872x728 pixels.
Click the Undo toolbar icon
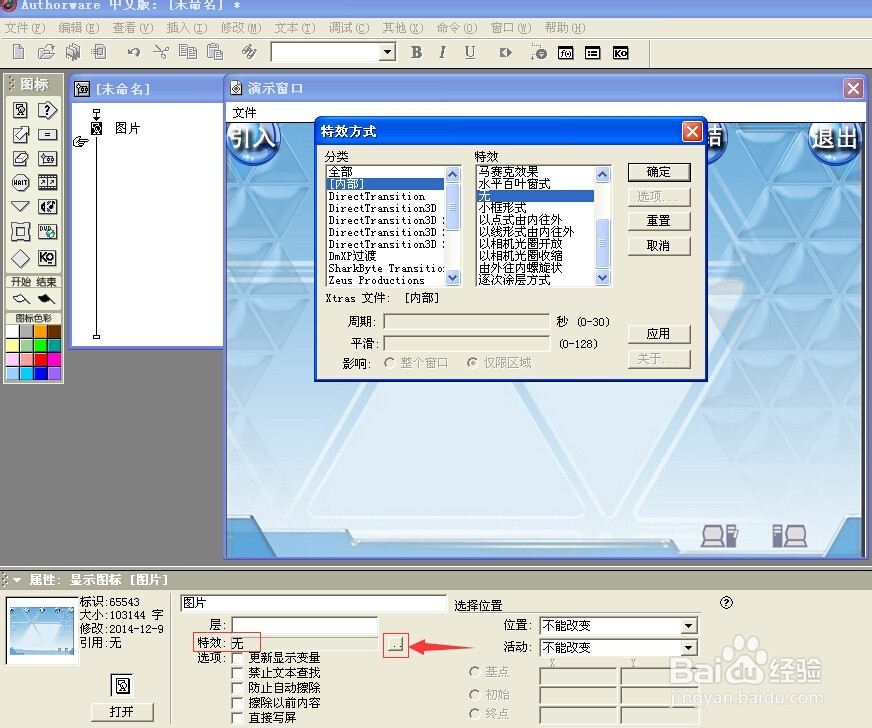(133, 52)
